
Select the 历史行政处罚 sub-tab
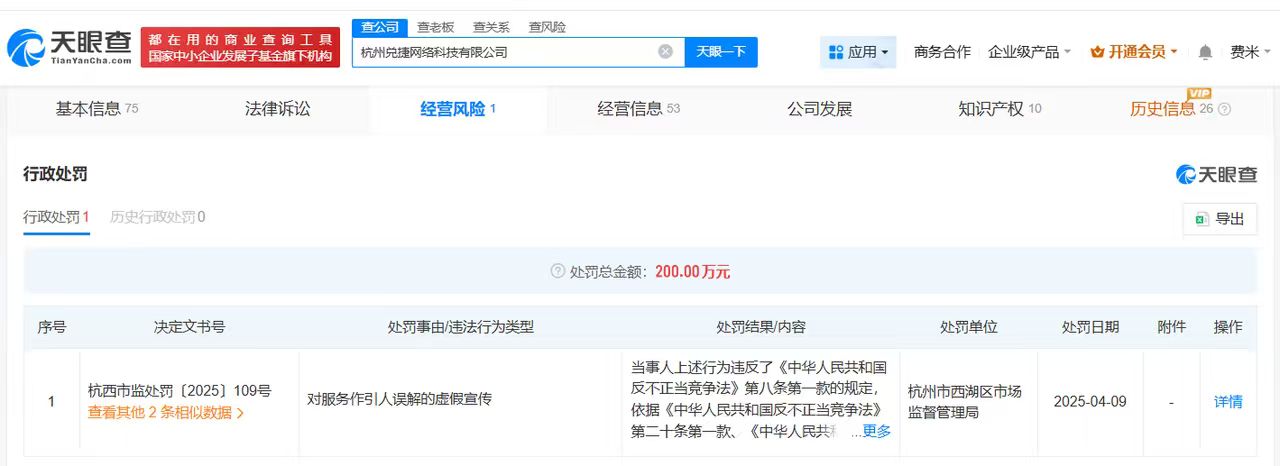pos(157,217)
